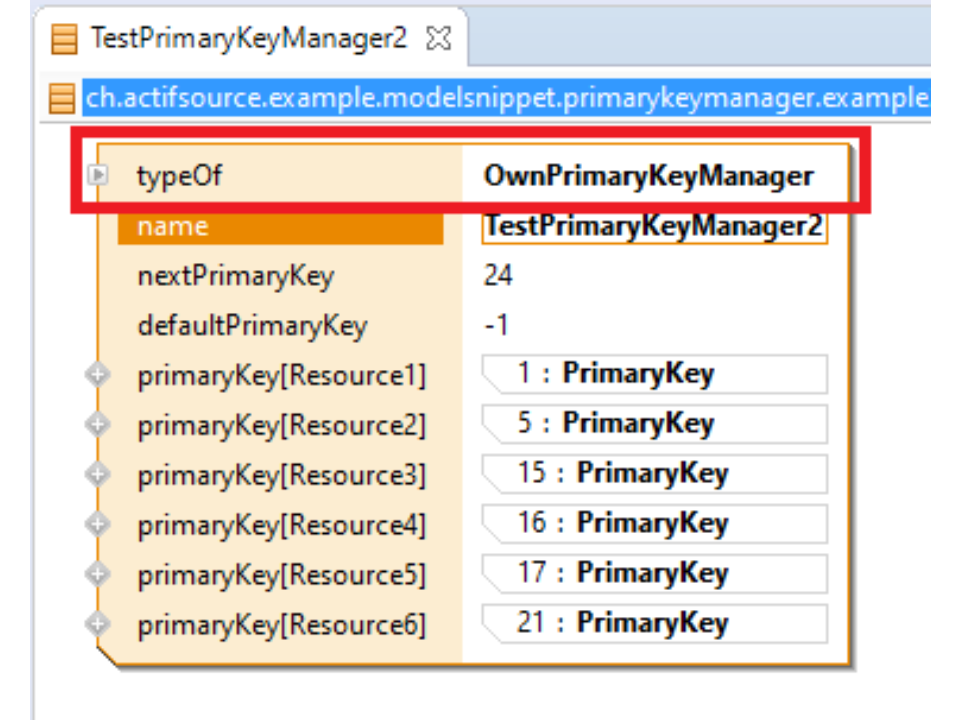Click the TestPrimaryKeyManager2 tab resource icon

pyautogui.click(x=64, y=40)
